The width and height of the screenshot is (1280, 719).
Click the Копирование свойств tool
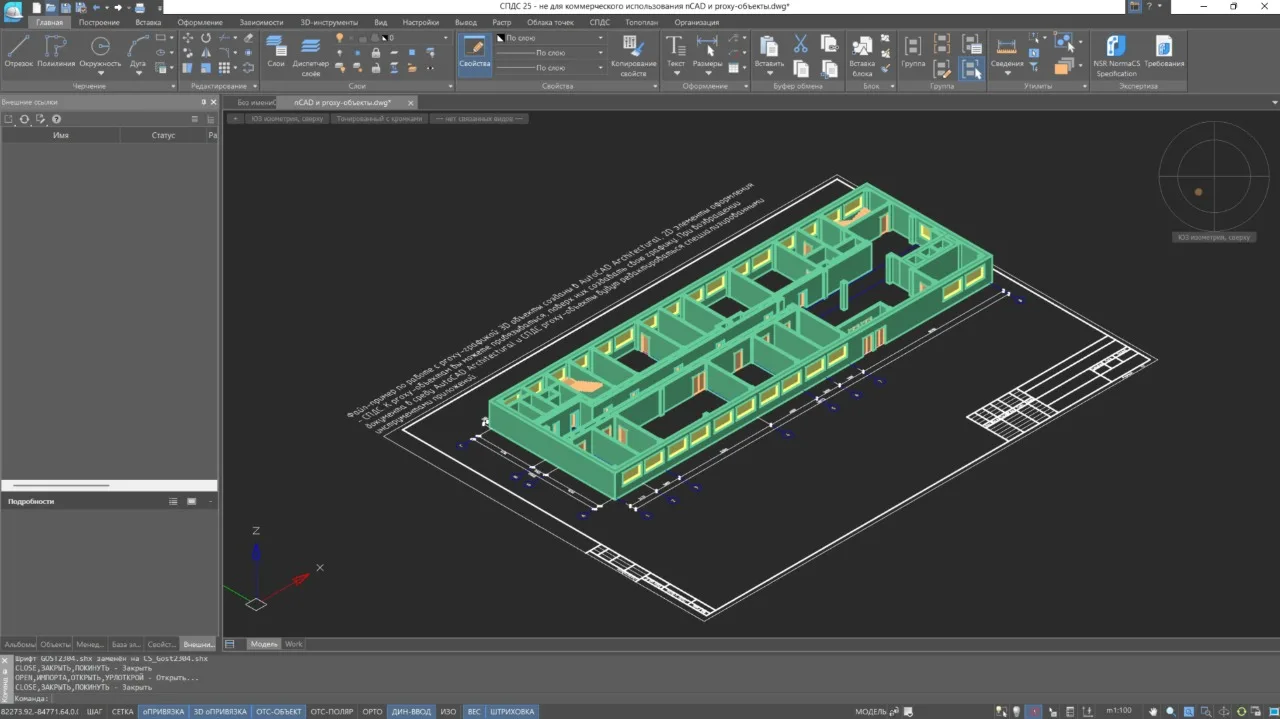(x=633, y=55)
